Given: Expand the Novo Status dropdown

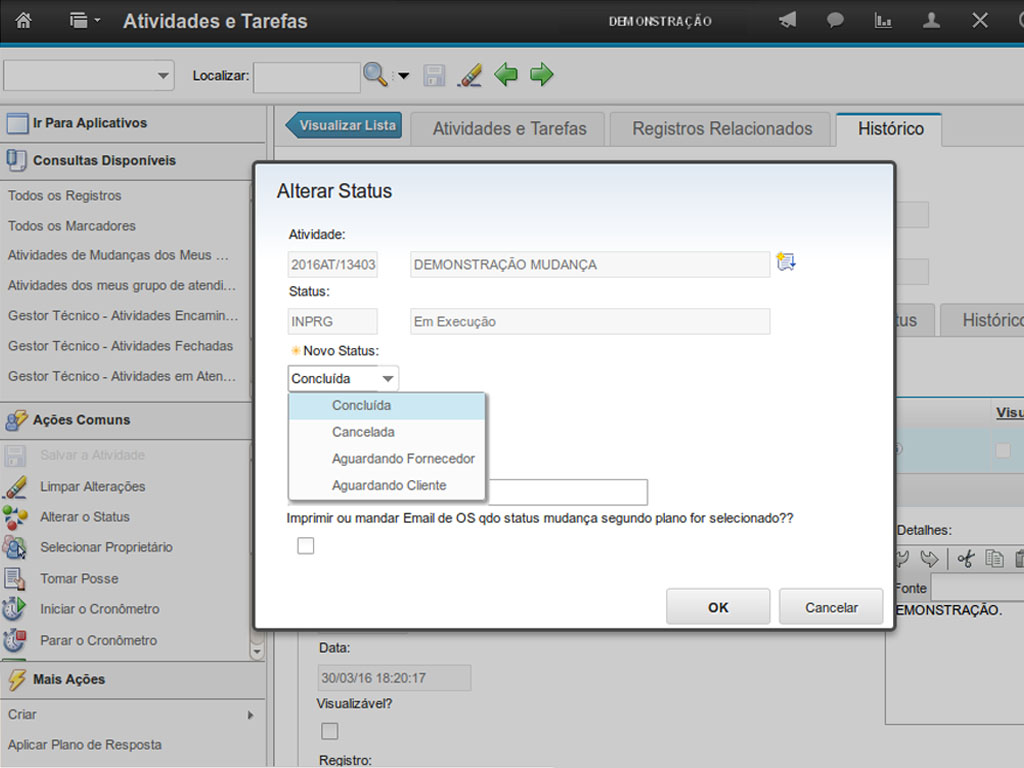Looking at the screenshot, I should click(387, 379).
